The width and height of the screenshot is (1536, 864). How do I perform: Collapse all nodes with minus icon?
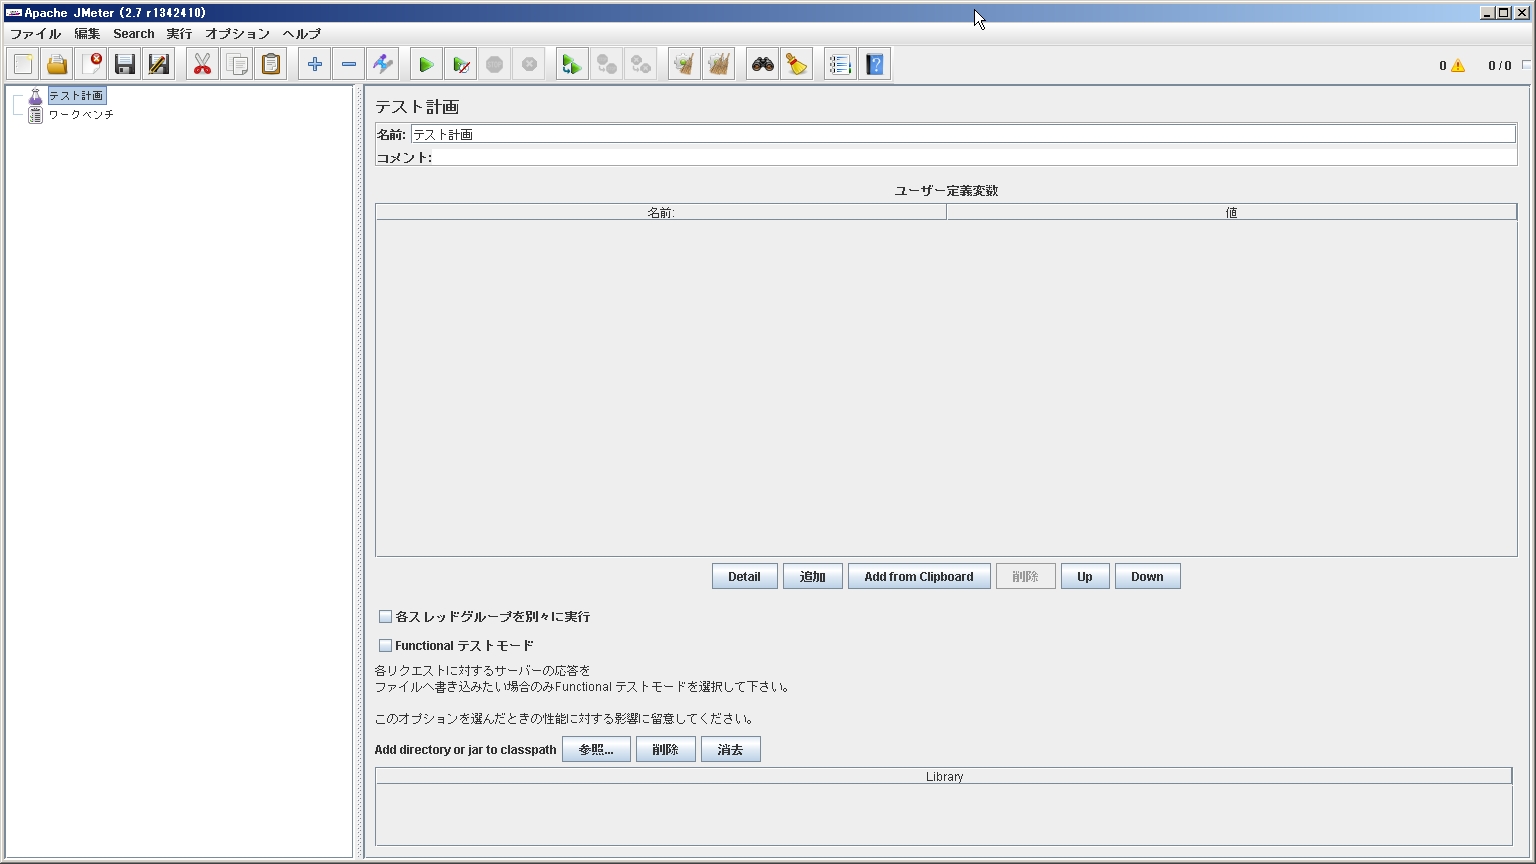click(x=349, y=64)
